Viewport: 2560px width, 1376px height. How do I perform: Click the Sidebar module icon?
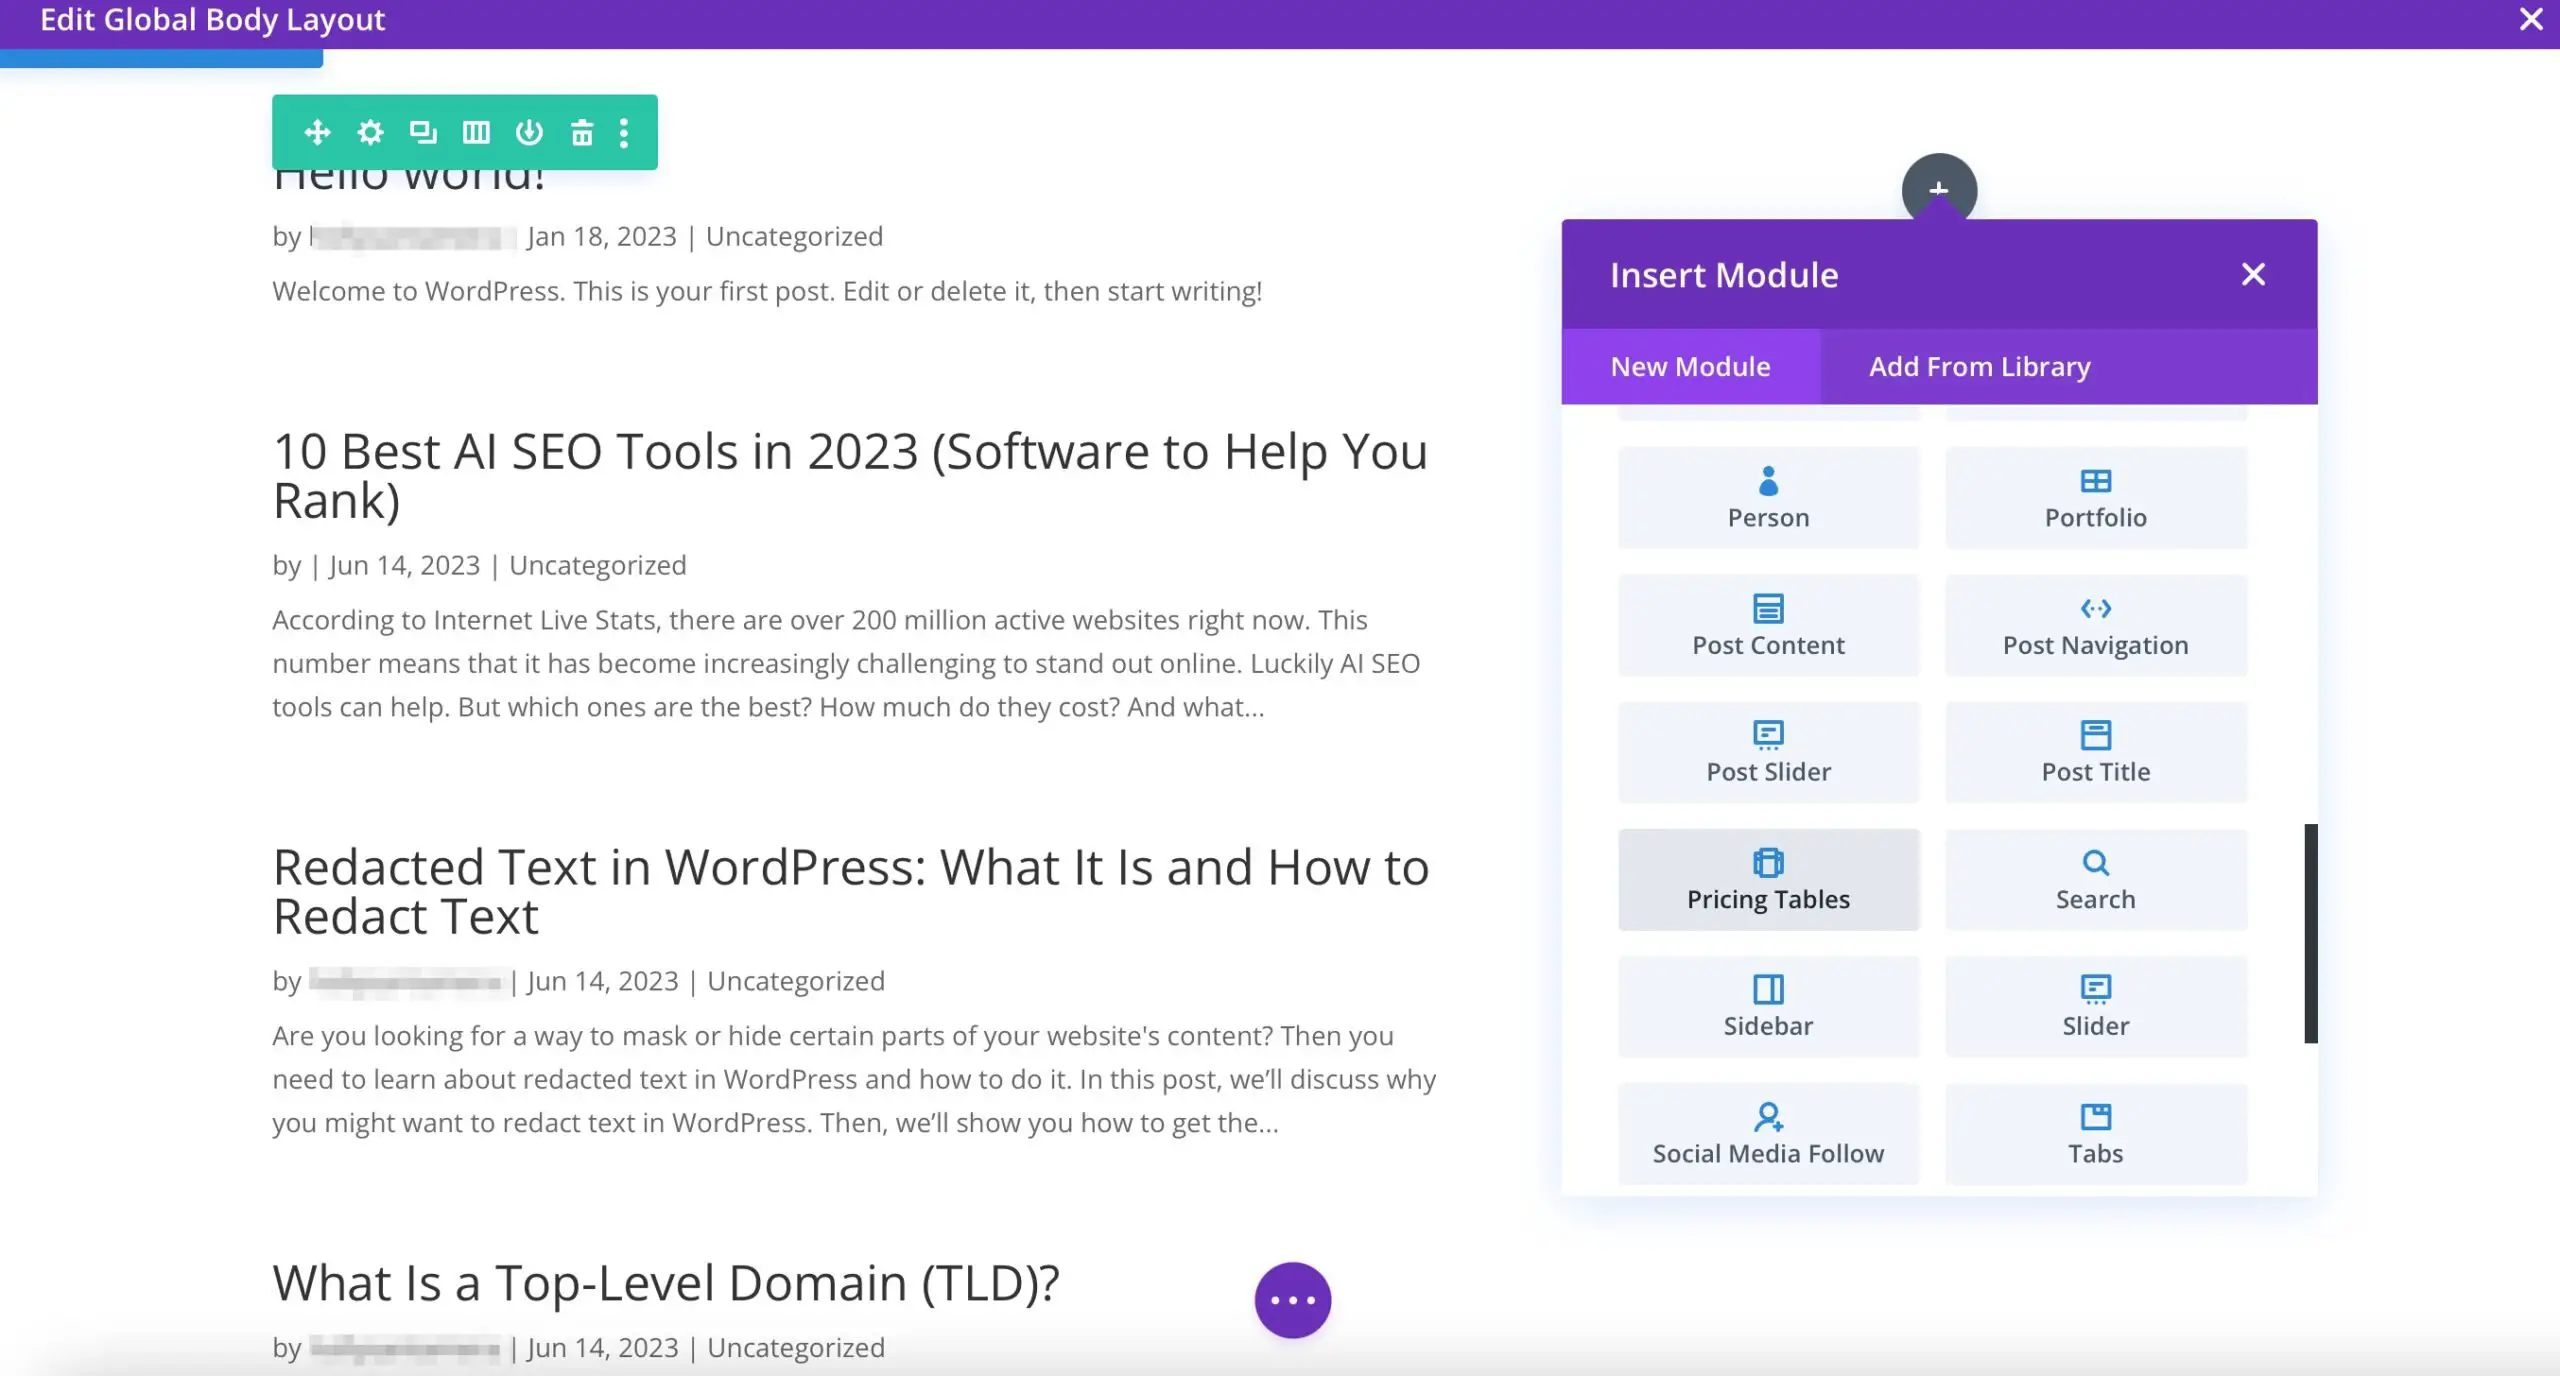pyautogui.click(x=1767, y=988)
